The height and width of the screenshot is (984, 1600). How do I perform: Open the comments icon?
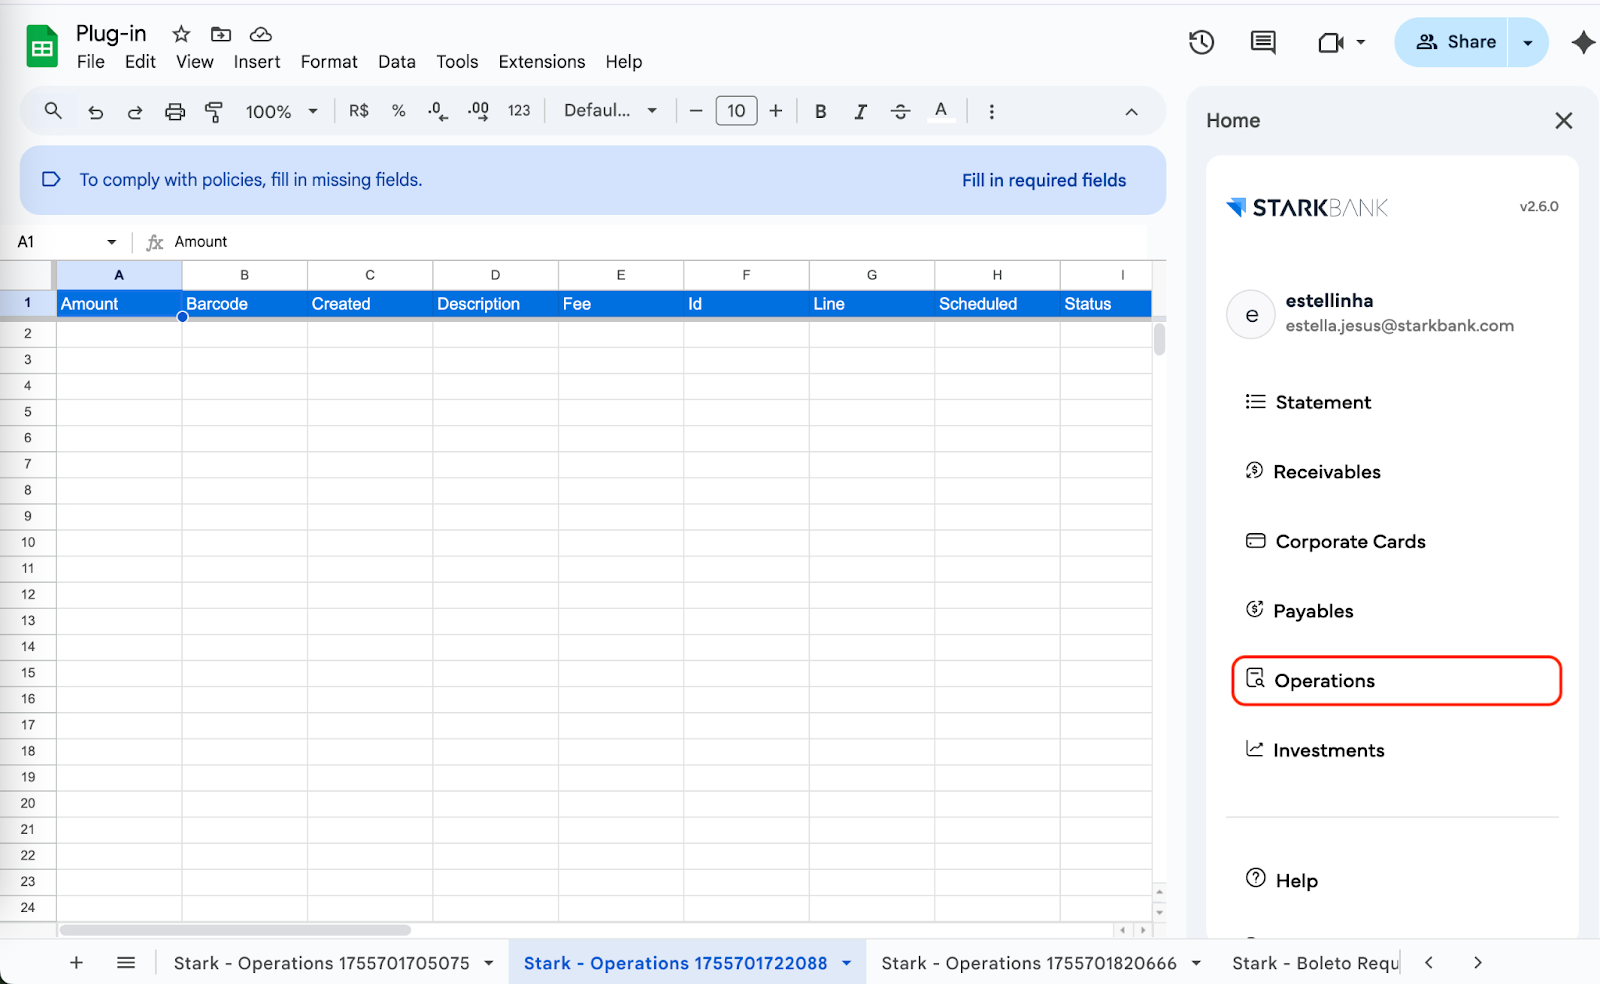1263,42
